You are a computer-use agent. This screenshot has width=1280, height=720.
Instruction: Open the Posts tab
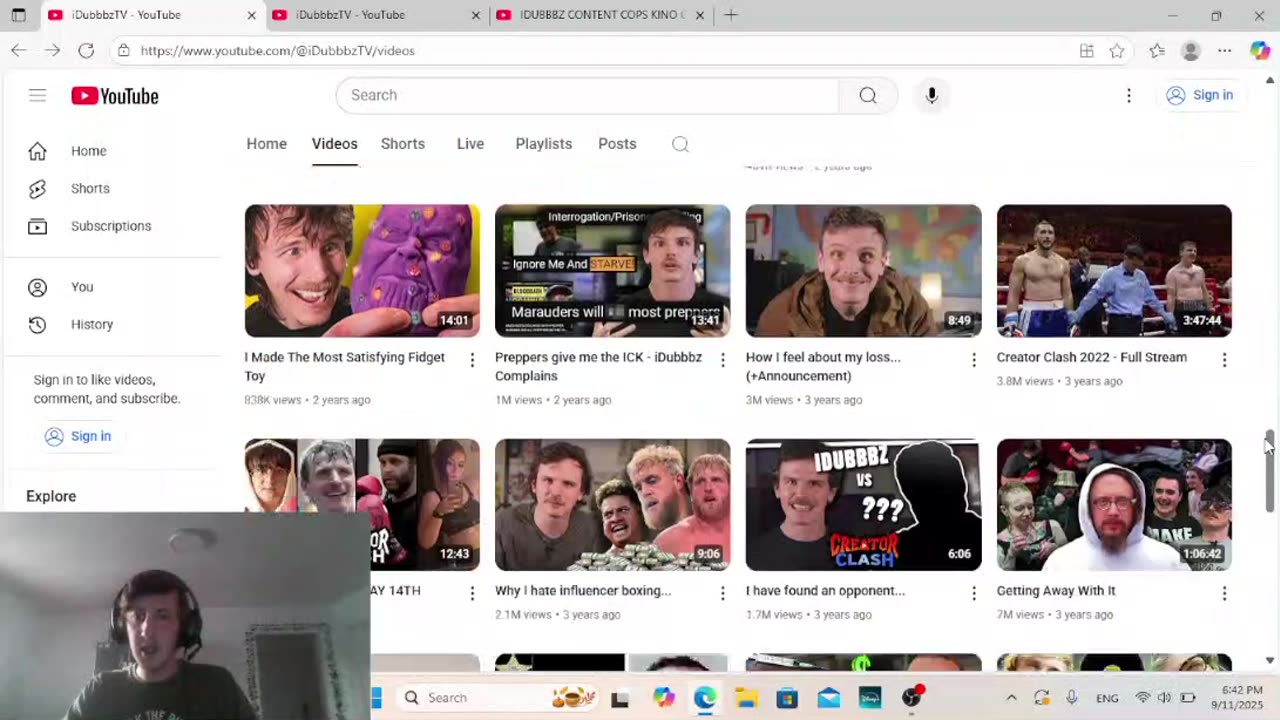pyautogui.click(x=617, y=144)
